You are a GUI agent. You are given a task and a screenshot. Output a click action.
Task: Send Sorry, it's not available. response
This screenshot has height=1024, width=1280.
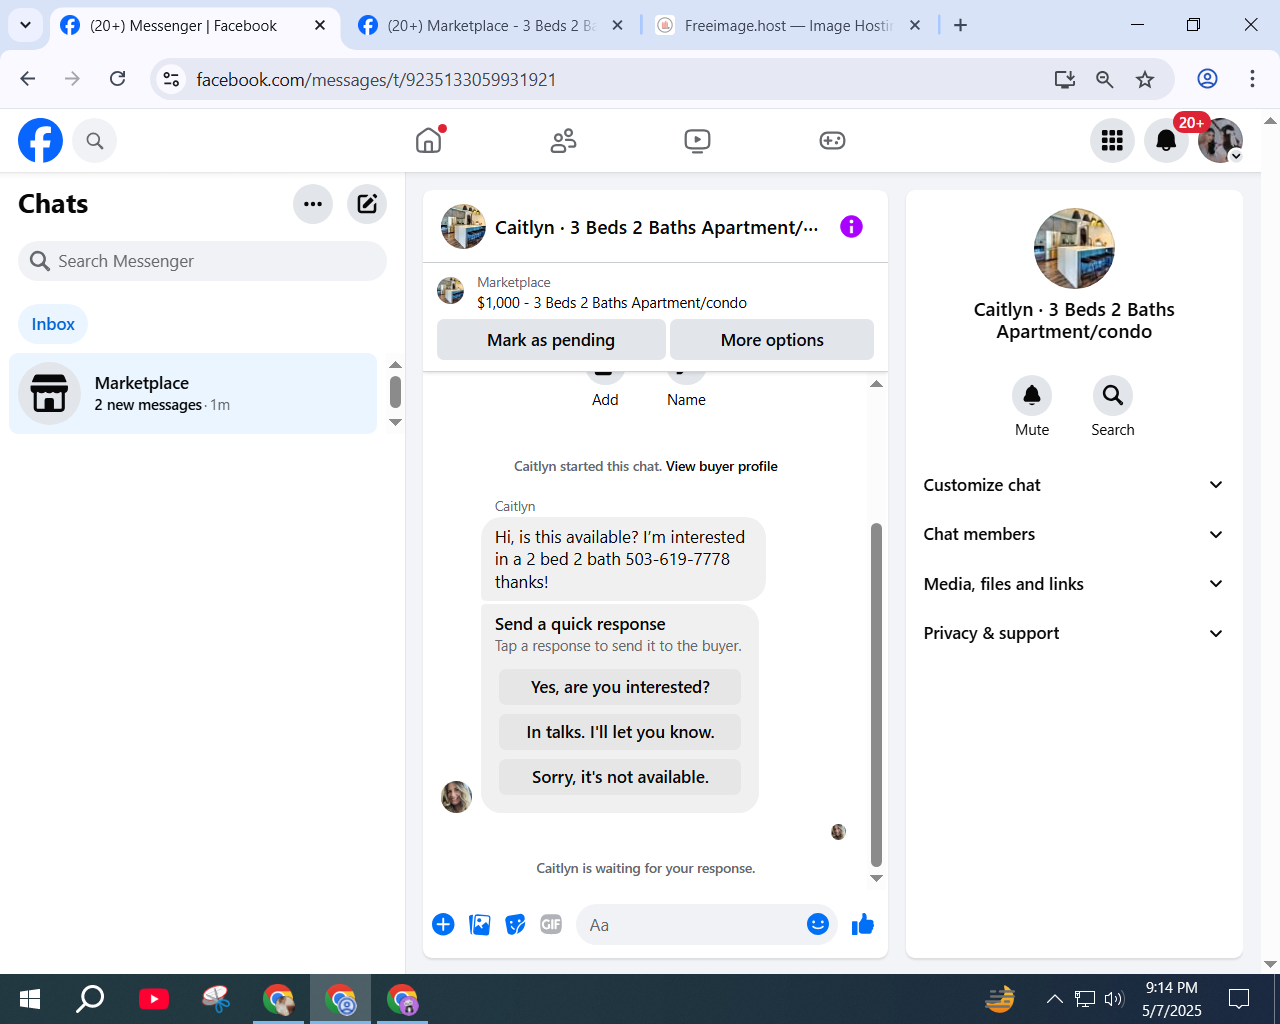(620, 777)
